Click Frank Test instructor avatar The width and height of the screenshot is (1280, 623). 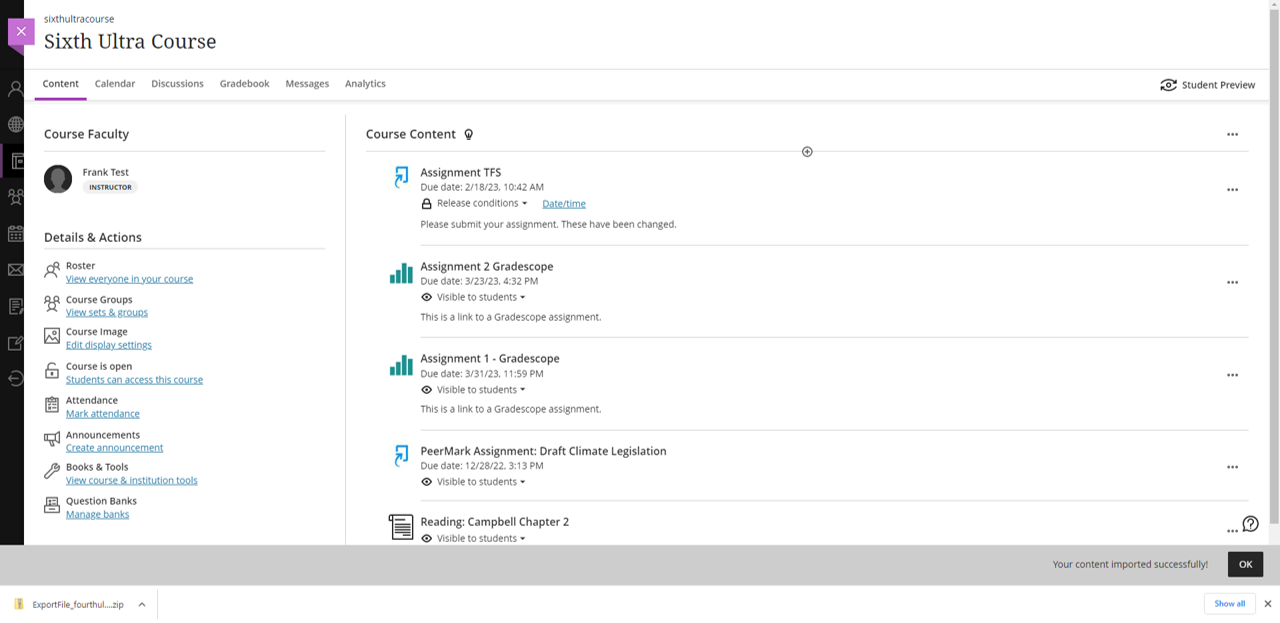pos(58,179)
